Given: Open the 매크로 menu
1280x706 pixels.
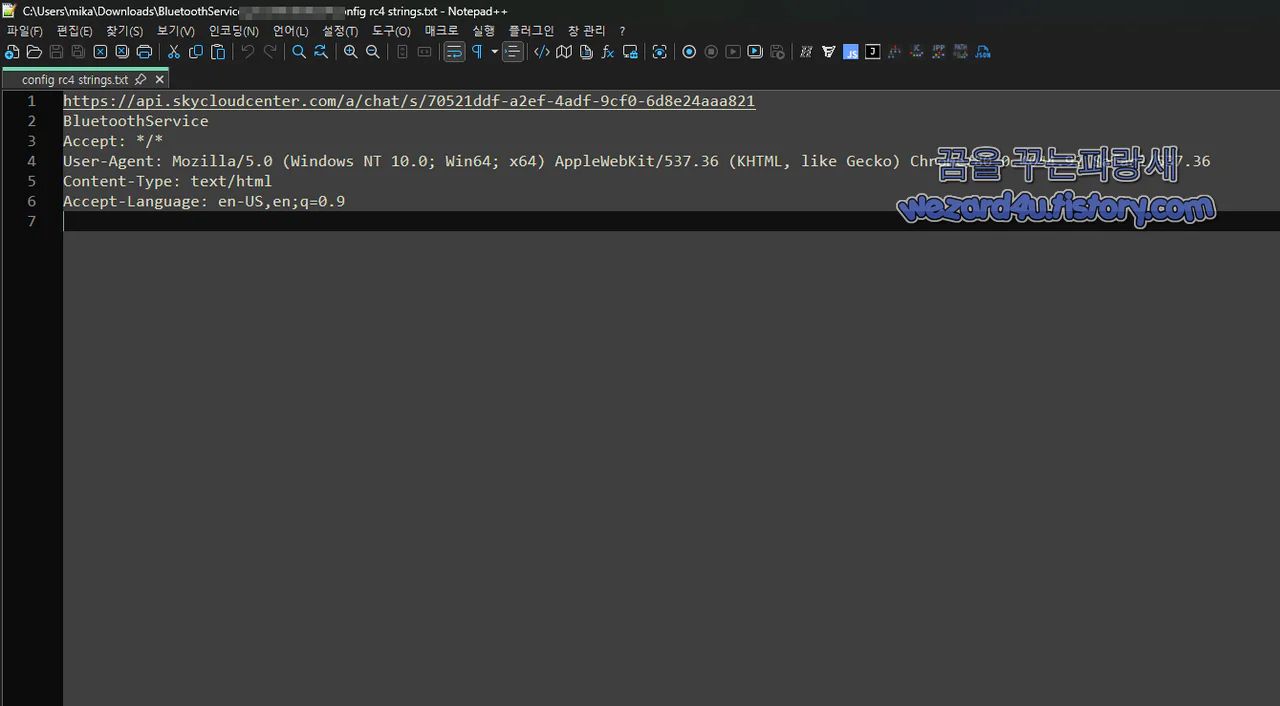Looking at the screenshot, I should [442, 31].
